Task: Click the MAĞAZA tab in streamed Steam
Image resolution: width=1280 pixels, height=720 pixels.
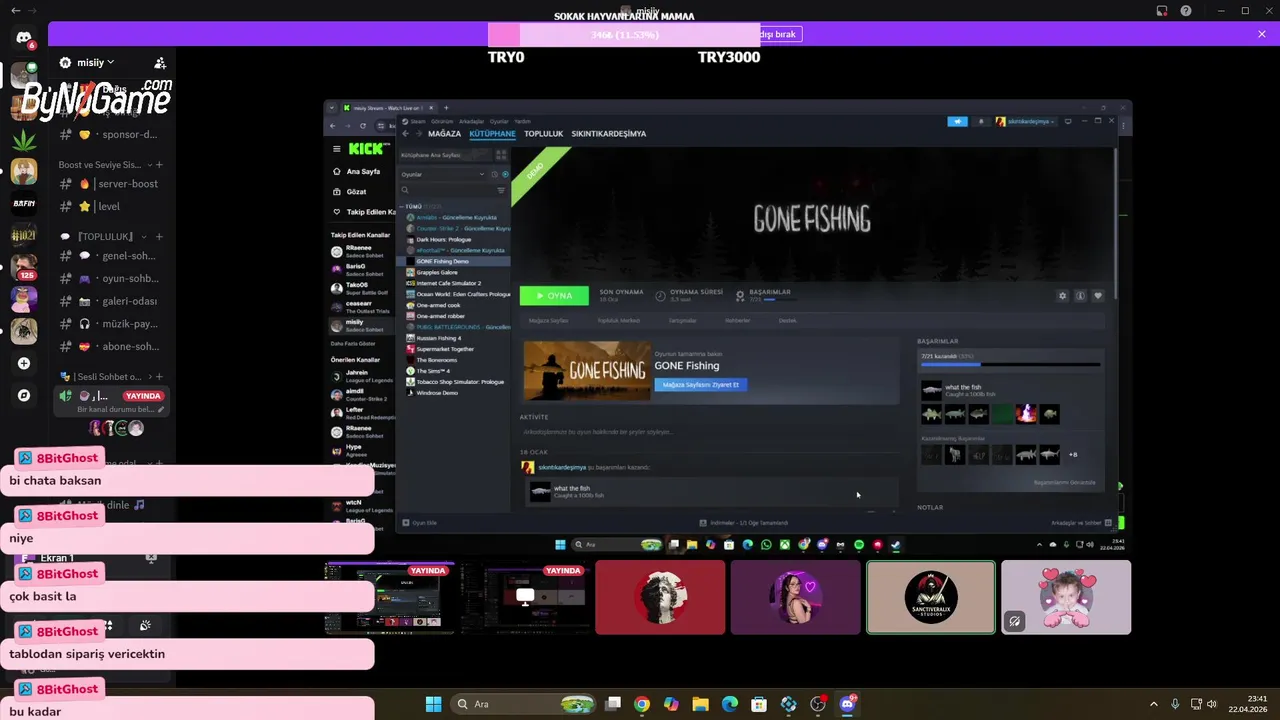Action: tap(444, 133)
